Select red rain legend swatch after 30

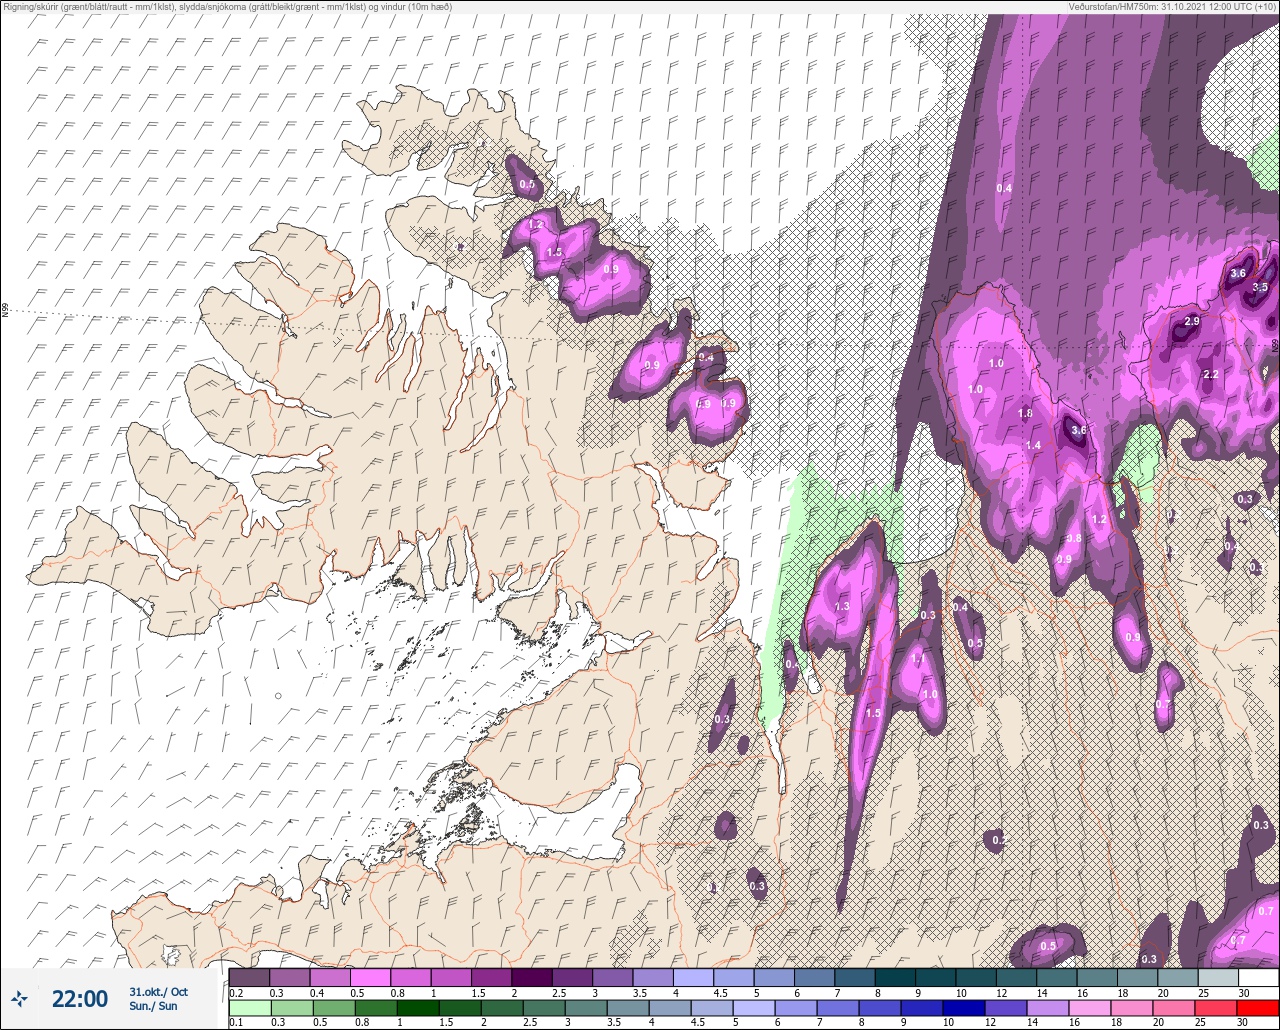1258,1008
